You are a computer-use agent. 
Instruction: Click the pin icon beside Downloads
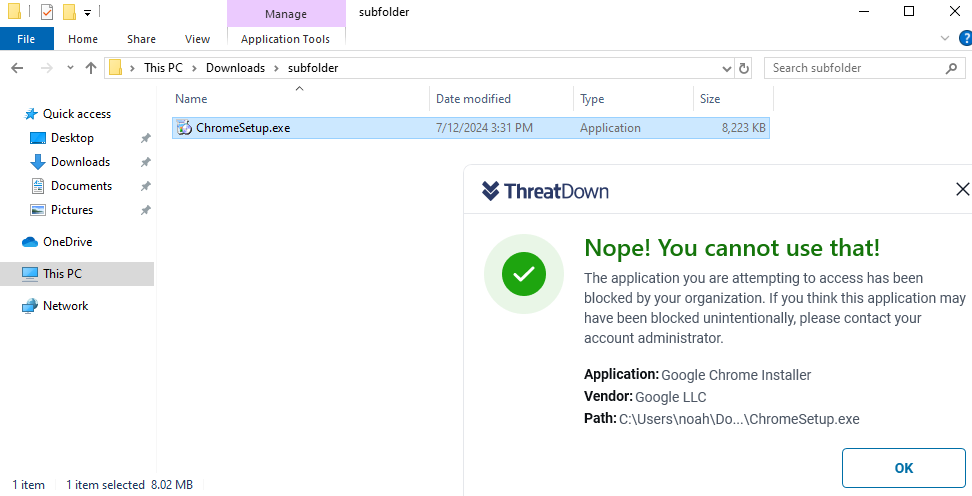[x=146, y=162]
